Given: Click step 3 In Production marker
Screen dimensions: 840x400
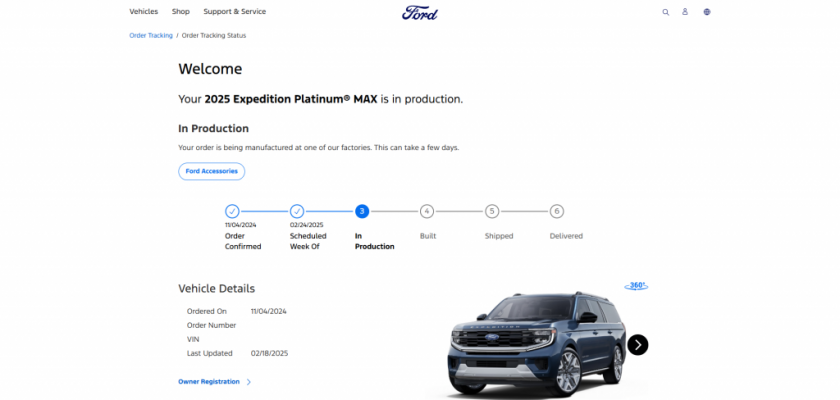Looking at the screenshot, I should (362, 212).
